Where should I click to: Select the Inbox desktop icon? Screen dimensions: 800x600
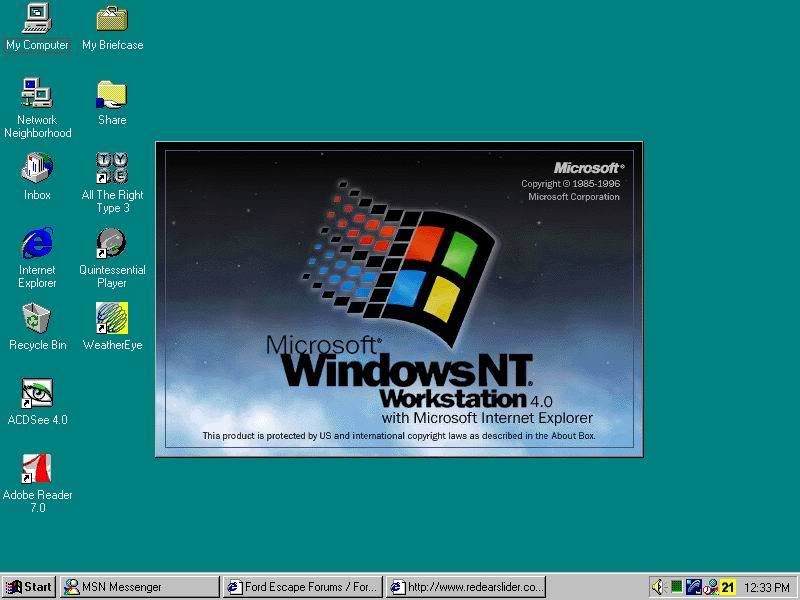pyautogui.click(x=37, y=168)
